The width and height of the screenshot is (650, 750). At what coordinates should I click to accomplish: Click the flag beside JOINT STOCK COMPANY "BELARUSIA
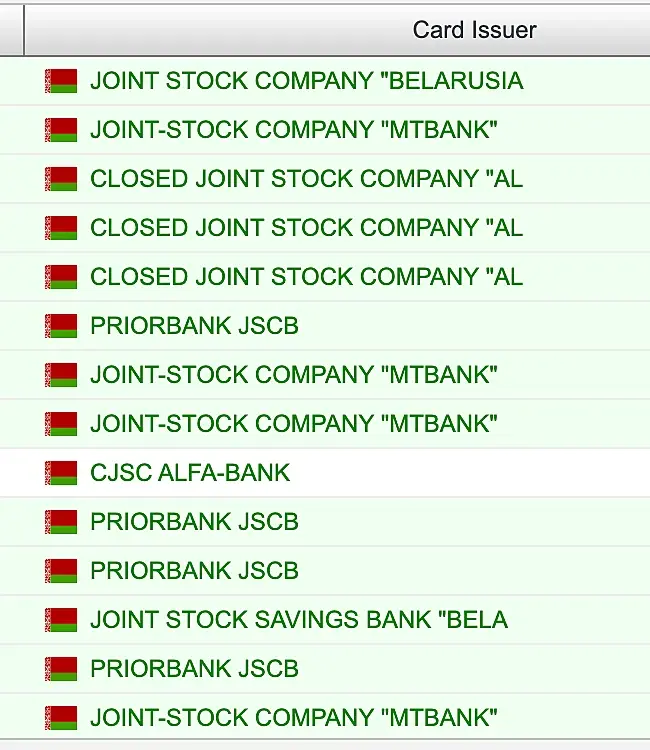61,81
